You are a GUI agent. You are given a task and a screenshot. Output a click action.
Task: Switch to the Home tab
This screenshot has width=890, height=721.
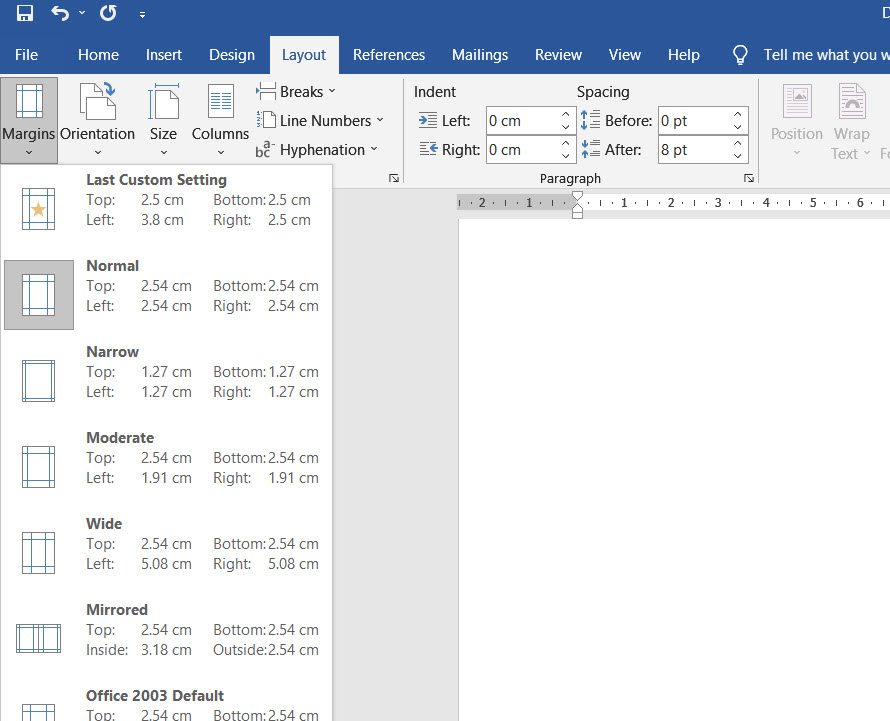click(98, 55)
